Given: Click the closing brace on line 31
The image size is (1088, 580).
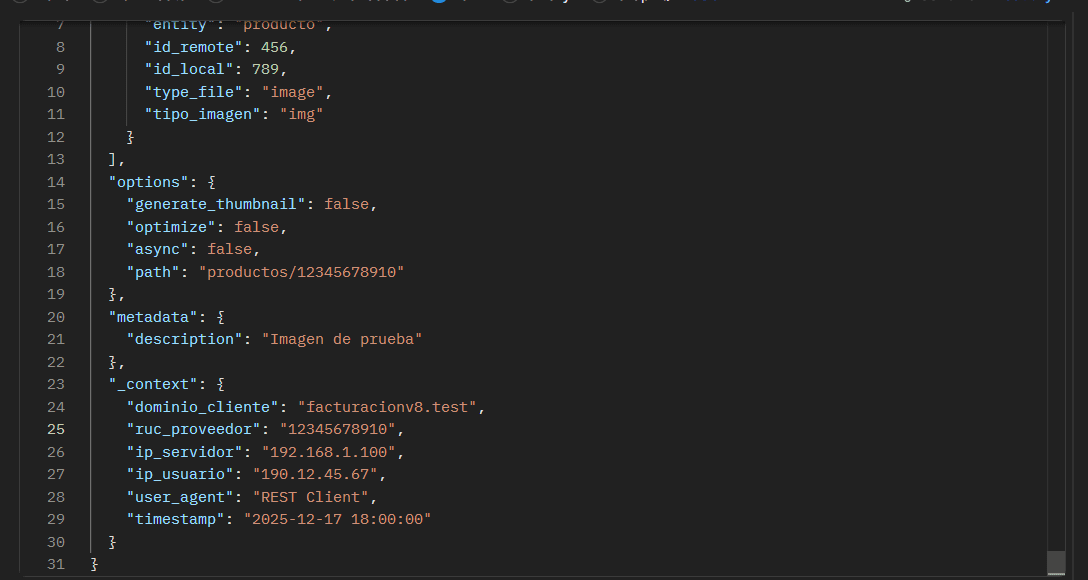Looking at the screenshot, I should 94,565.
